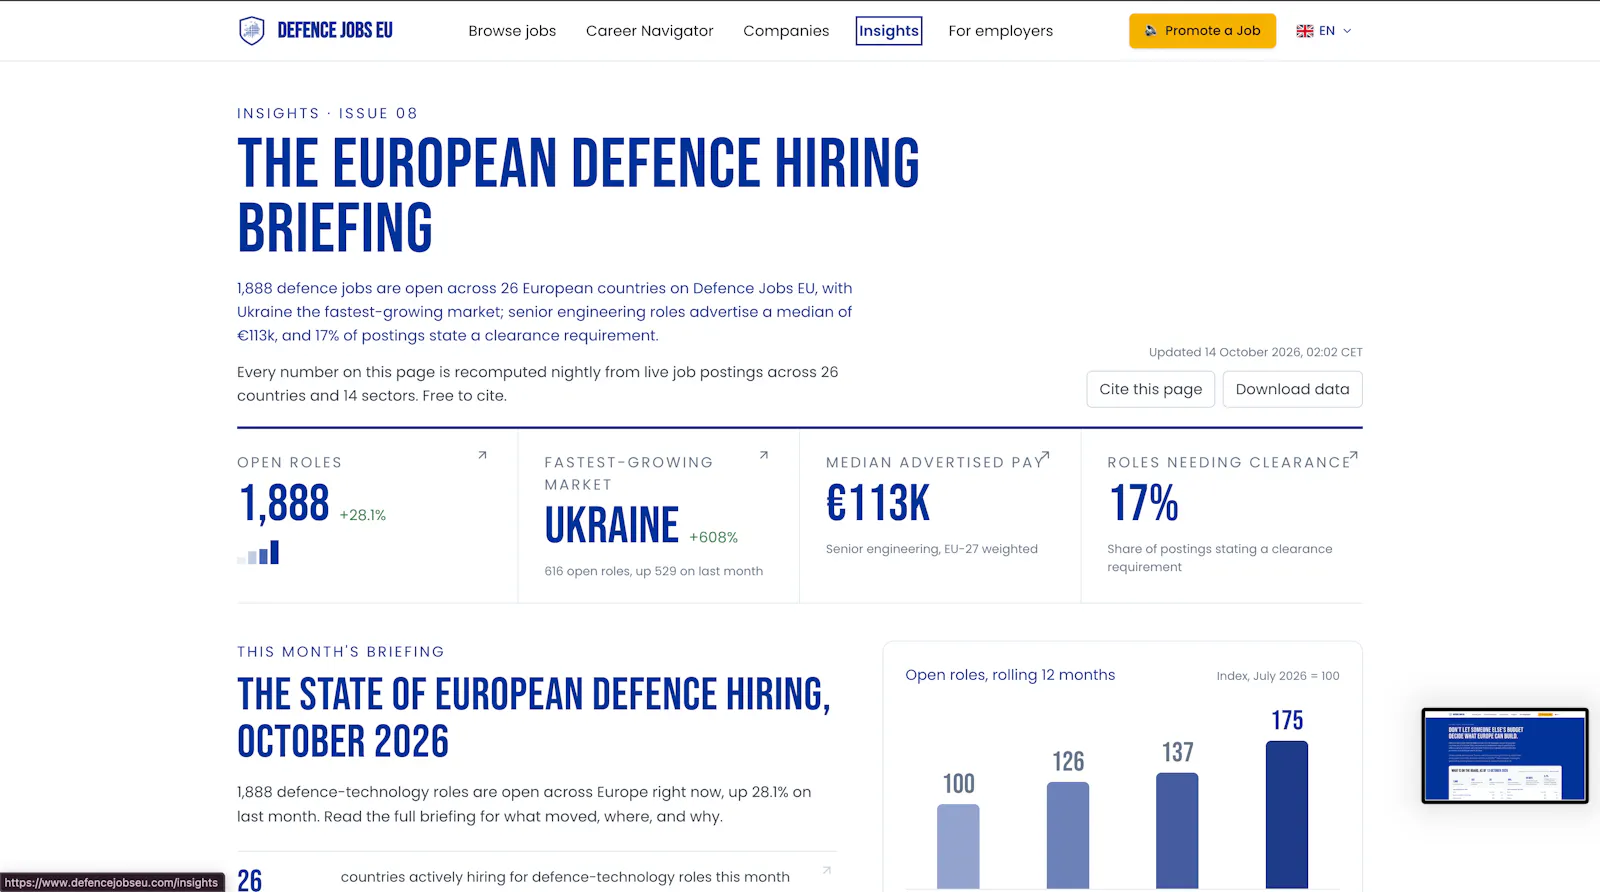Click the chart bar labeled 100
Image resolution: width=1600 pixels, height=892 pixels.
click(x=958, y=846)
